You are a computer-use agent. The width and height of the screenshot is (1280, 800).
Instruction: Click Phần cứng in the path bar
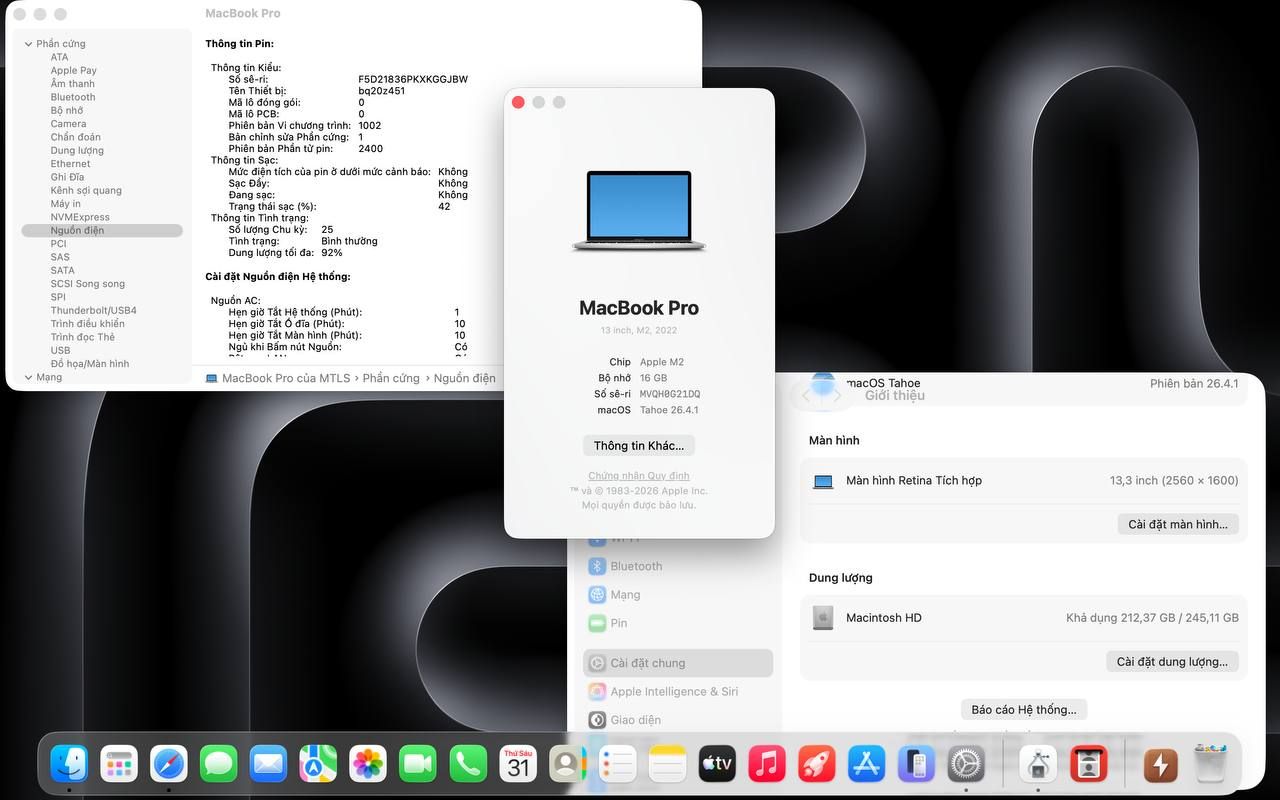tap(391, 379)
